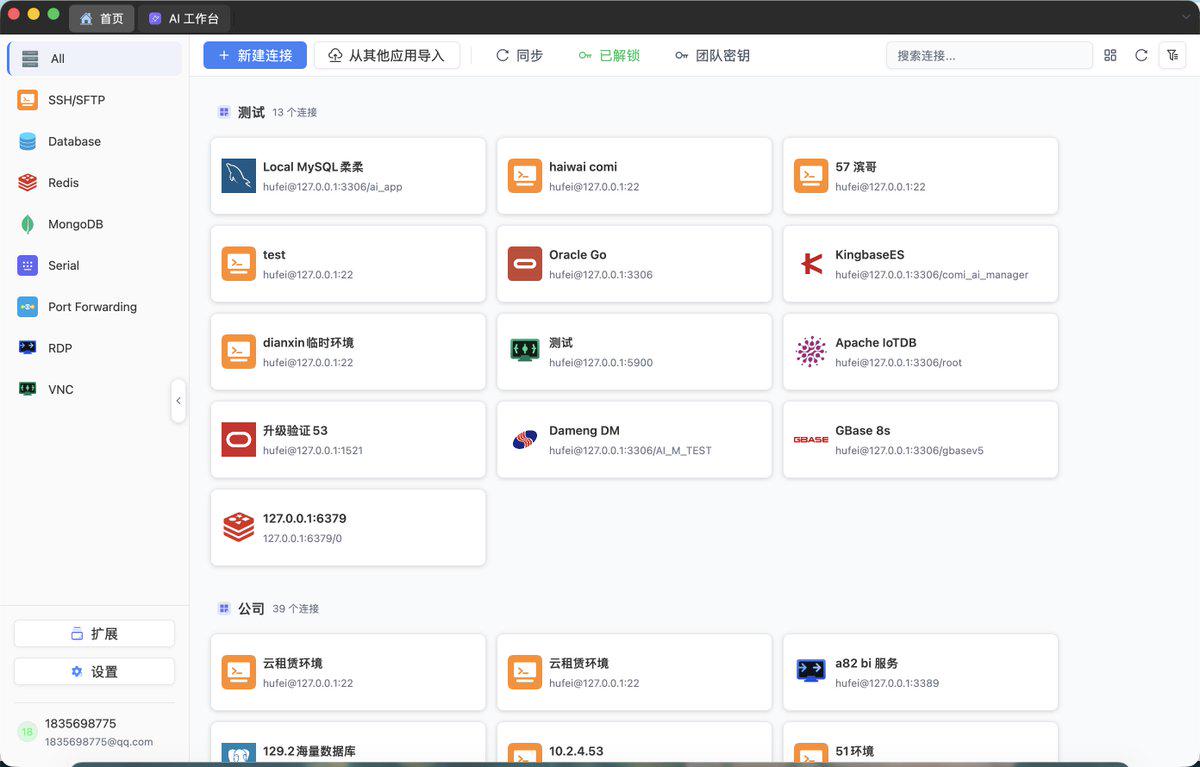Click the Port Forwarding sidebar icon
The image size is (1200, 767).
click(28, 307)
